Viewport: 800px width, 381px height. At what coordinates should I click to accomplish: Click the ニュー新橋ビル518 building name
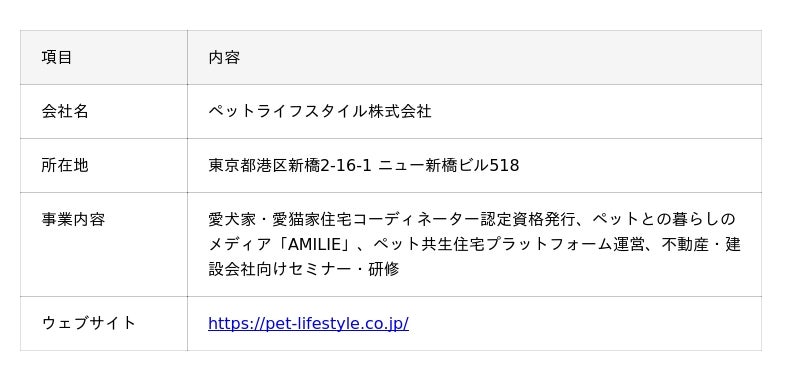pos(449,165)
